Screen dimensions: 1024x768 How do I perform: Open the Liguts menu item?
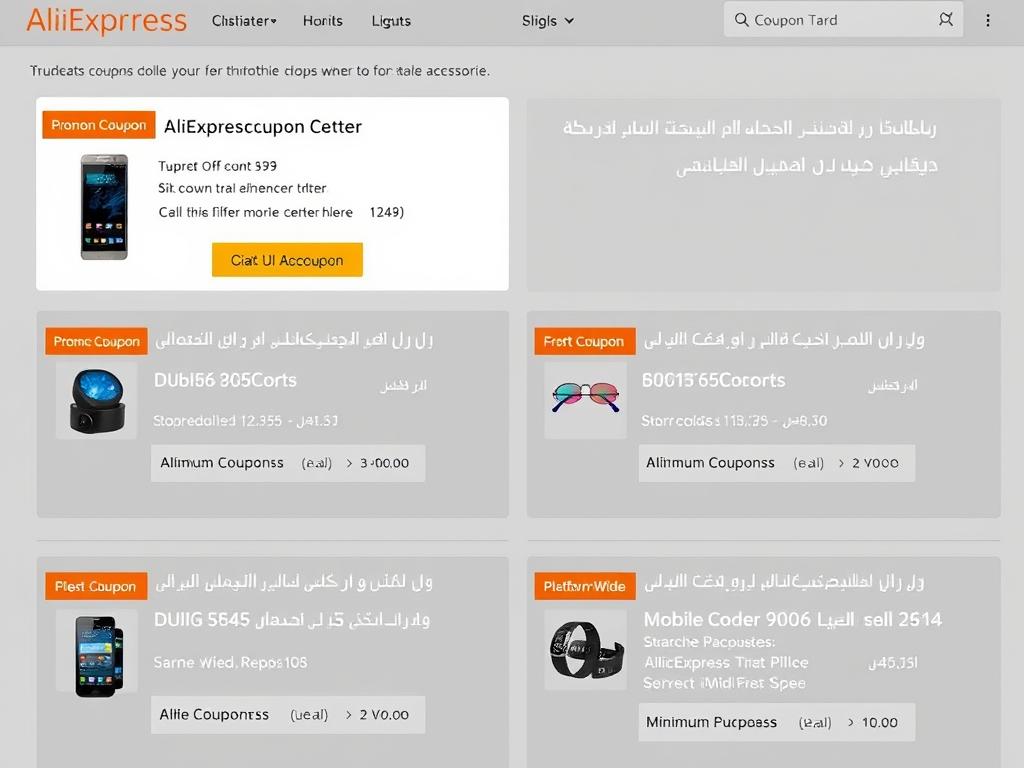(391, 21)
